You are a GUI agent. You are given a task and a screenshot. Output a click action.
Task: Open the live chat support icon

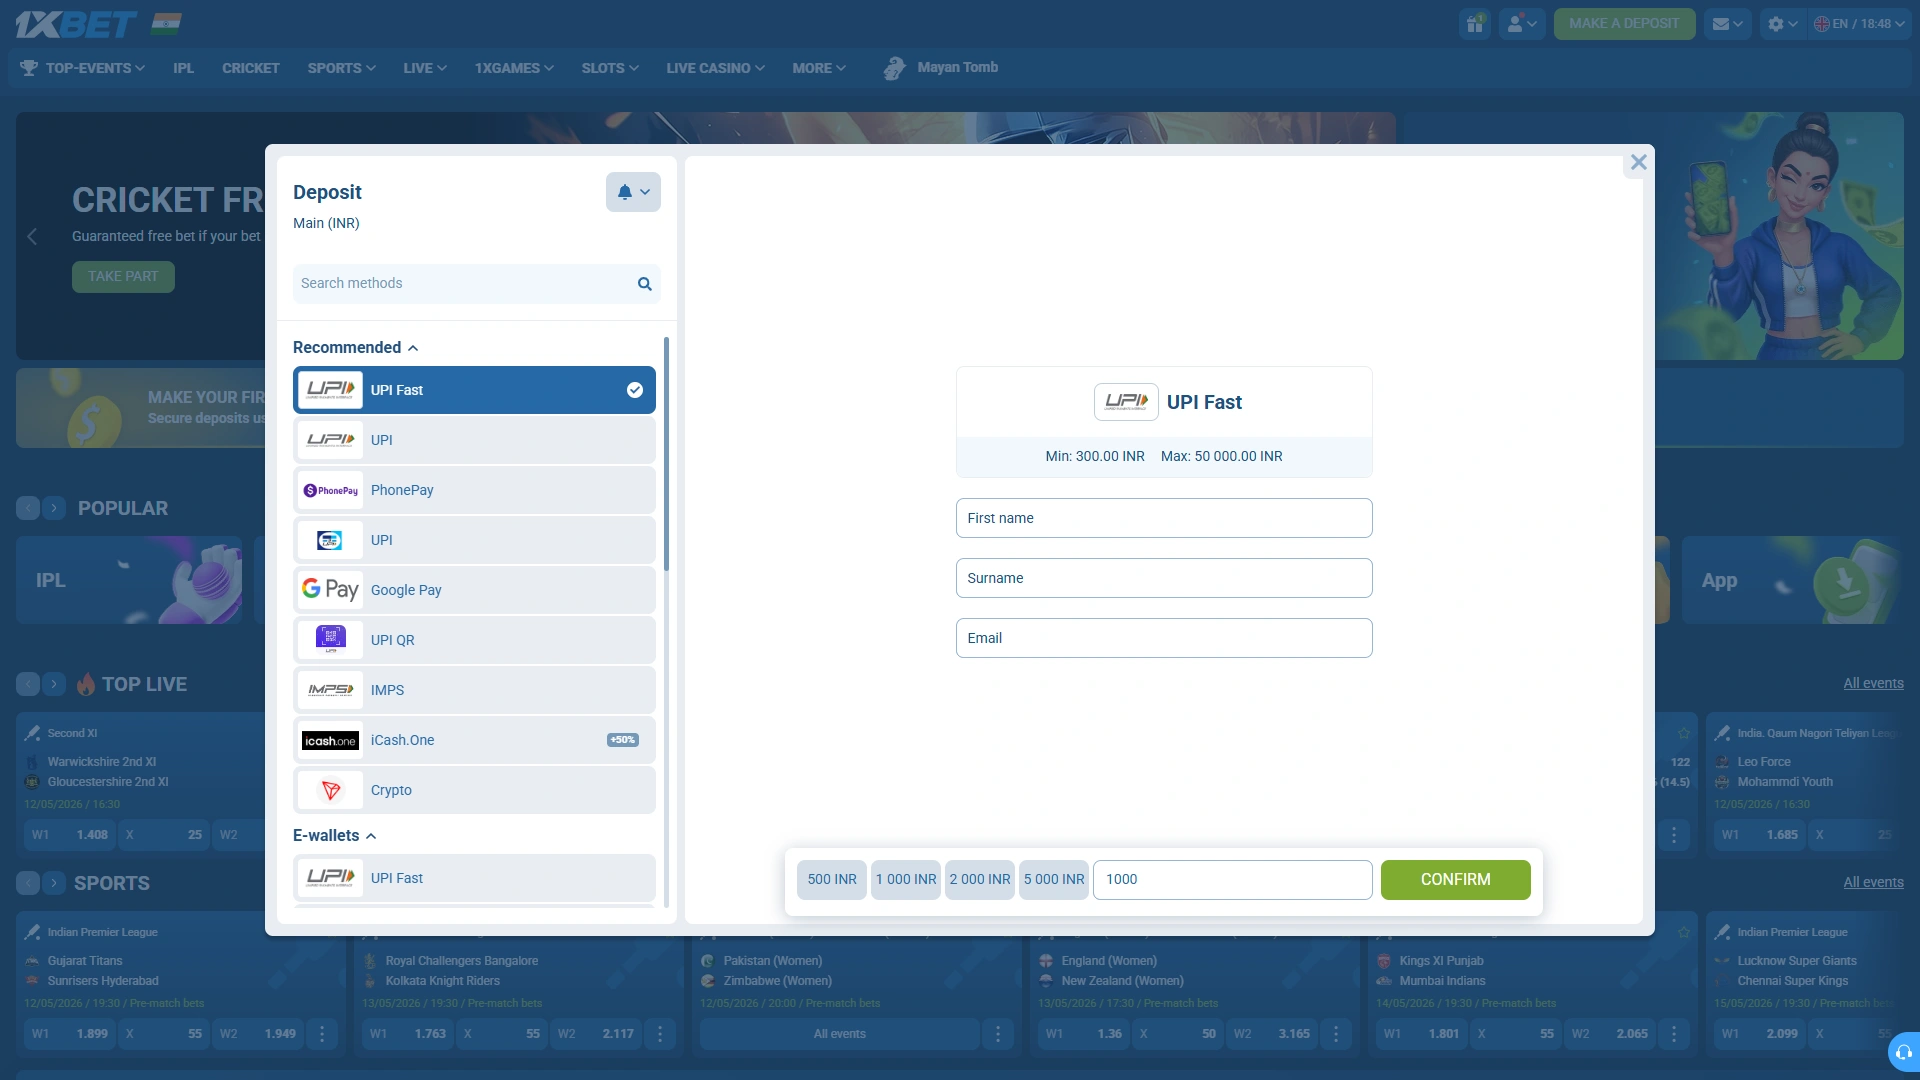click(1903, 1052)
